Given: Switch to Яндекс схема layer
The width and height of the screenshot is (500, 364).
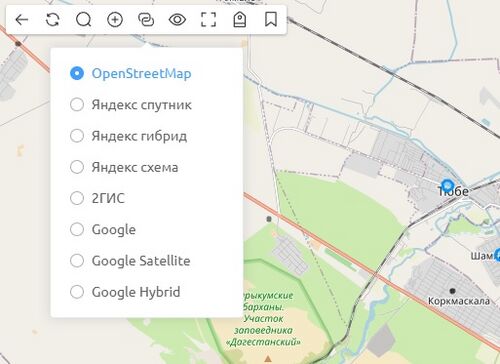Looking at the screenshot, I should (x=124, y=167).
